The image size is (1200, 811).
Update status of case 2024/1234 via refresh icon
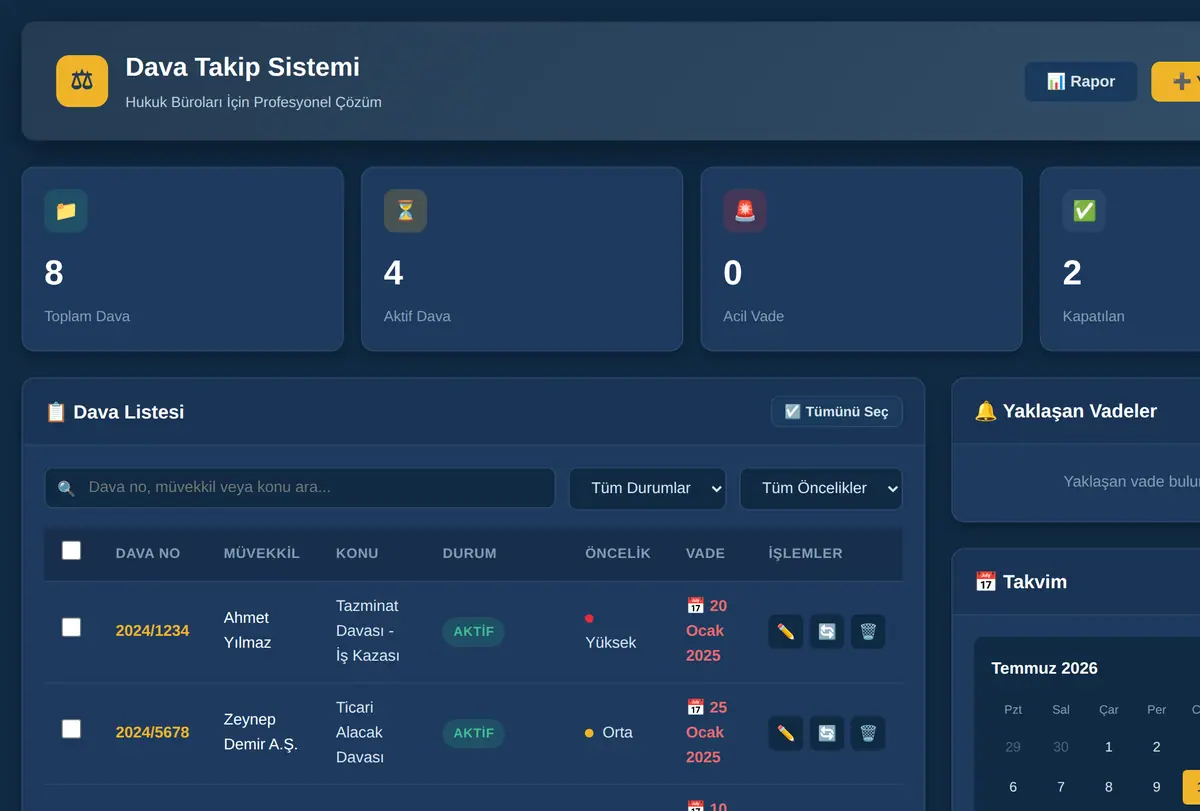(x=827, y=632)
